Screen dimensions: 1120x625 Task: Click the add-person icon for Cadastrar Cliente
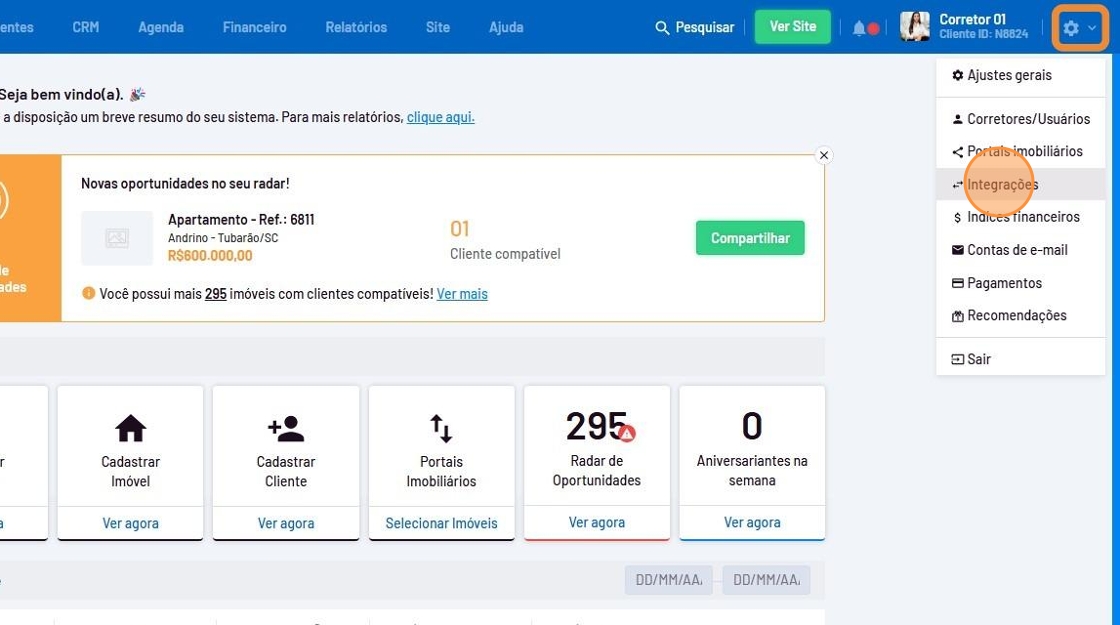(286, 428)
